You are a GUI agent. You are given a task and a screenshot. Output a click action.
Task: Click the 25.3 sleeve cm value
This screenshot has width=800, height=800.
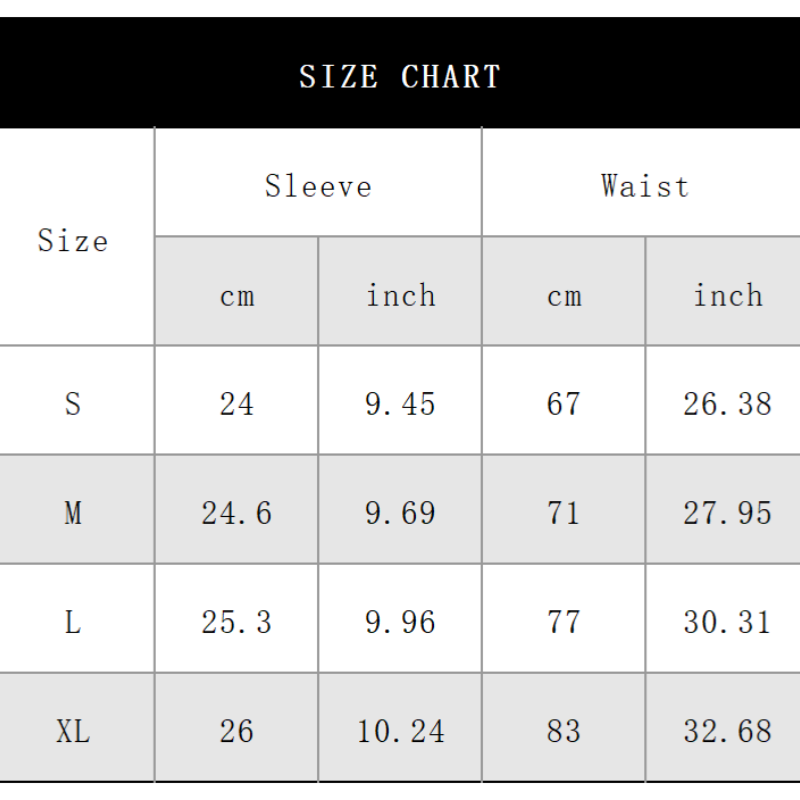point(237,622)
